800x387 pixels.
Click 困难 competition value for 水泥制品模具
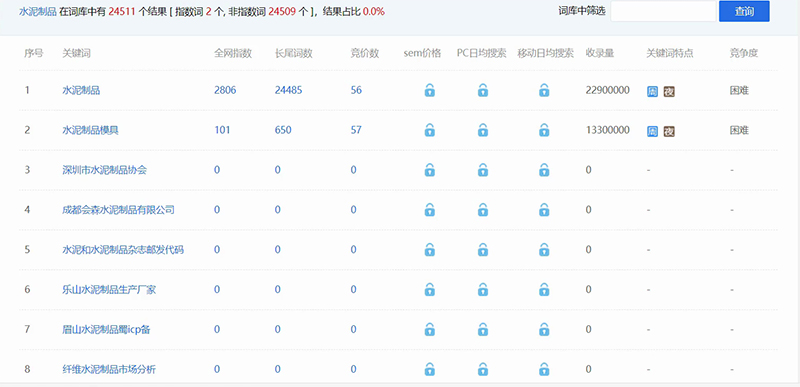point(739,130)
